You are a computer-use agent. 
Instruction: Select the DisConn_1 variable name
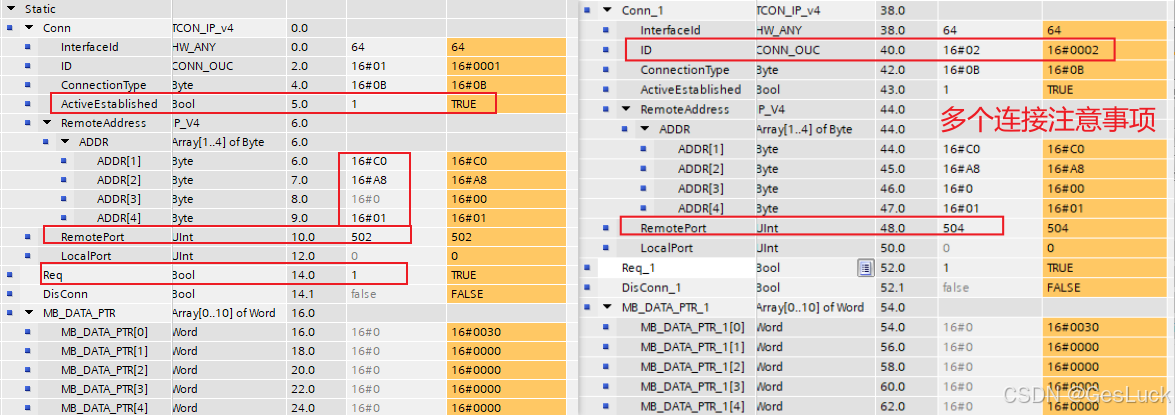[x=651, y=288]
